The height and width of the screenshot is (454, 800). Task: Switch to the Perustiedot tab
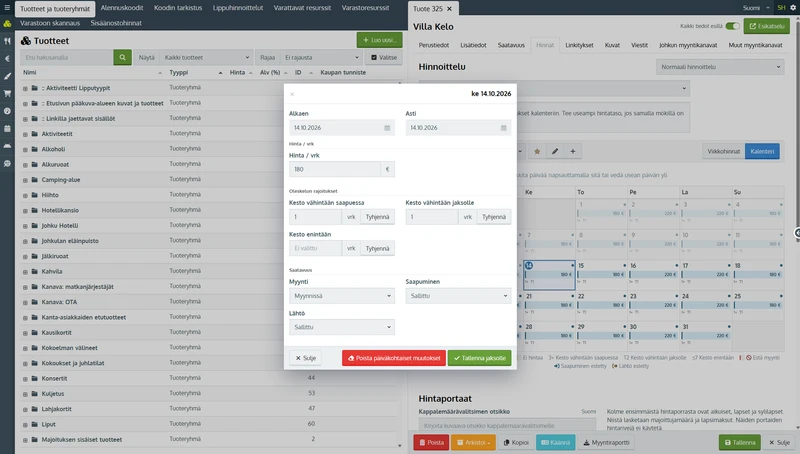click(434, 45)
